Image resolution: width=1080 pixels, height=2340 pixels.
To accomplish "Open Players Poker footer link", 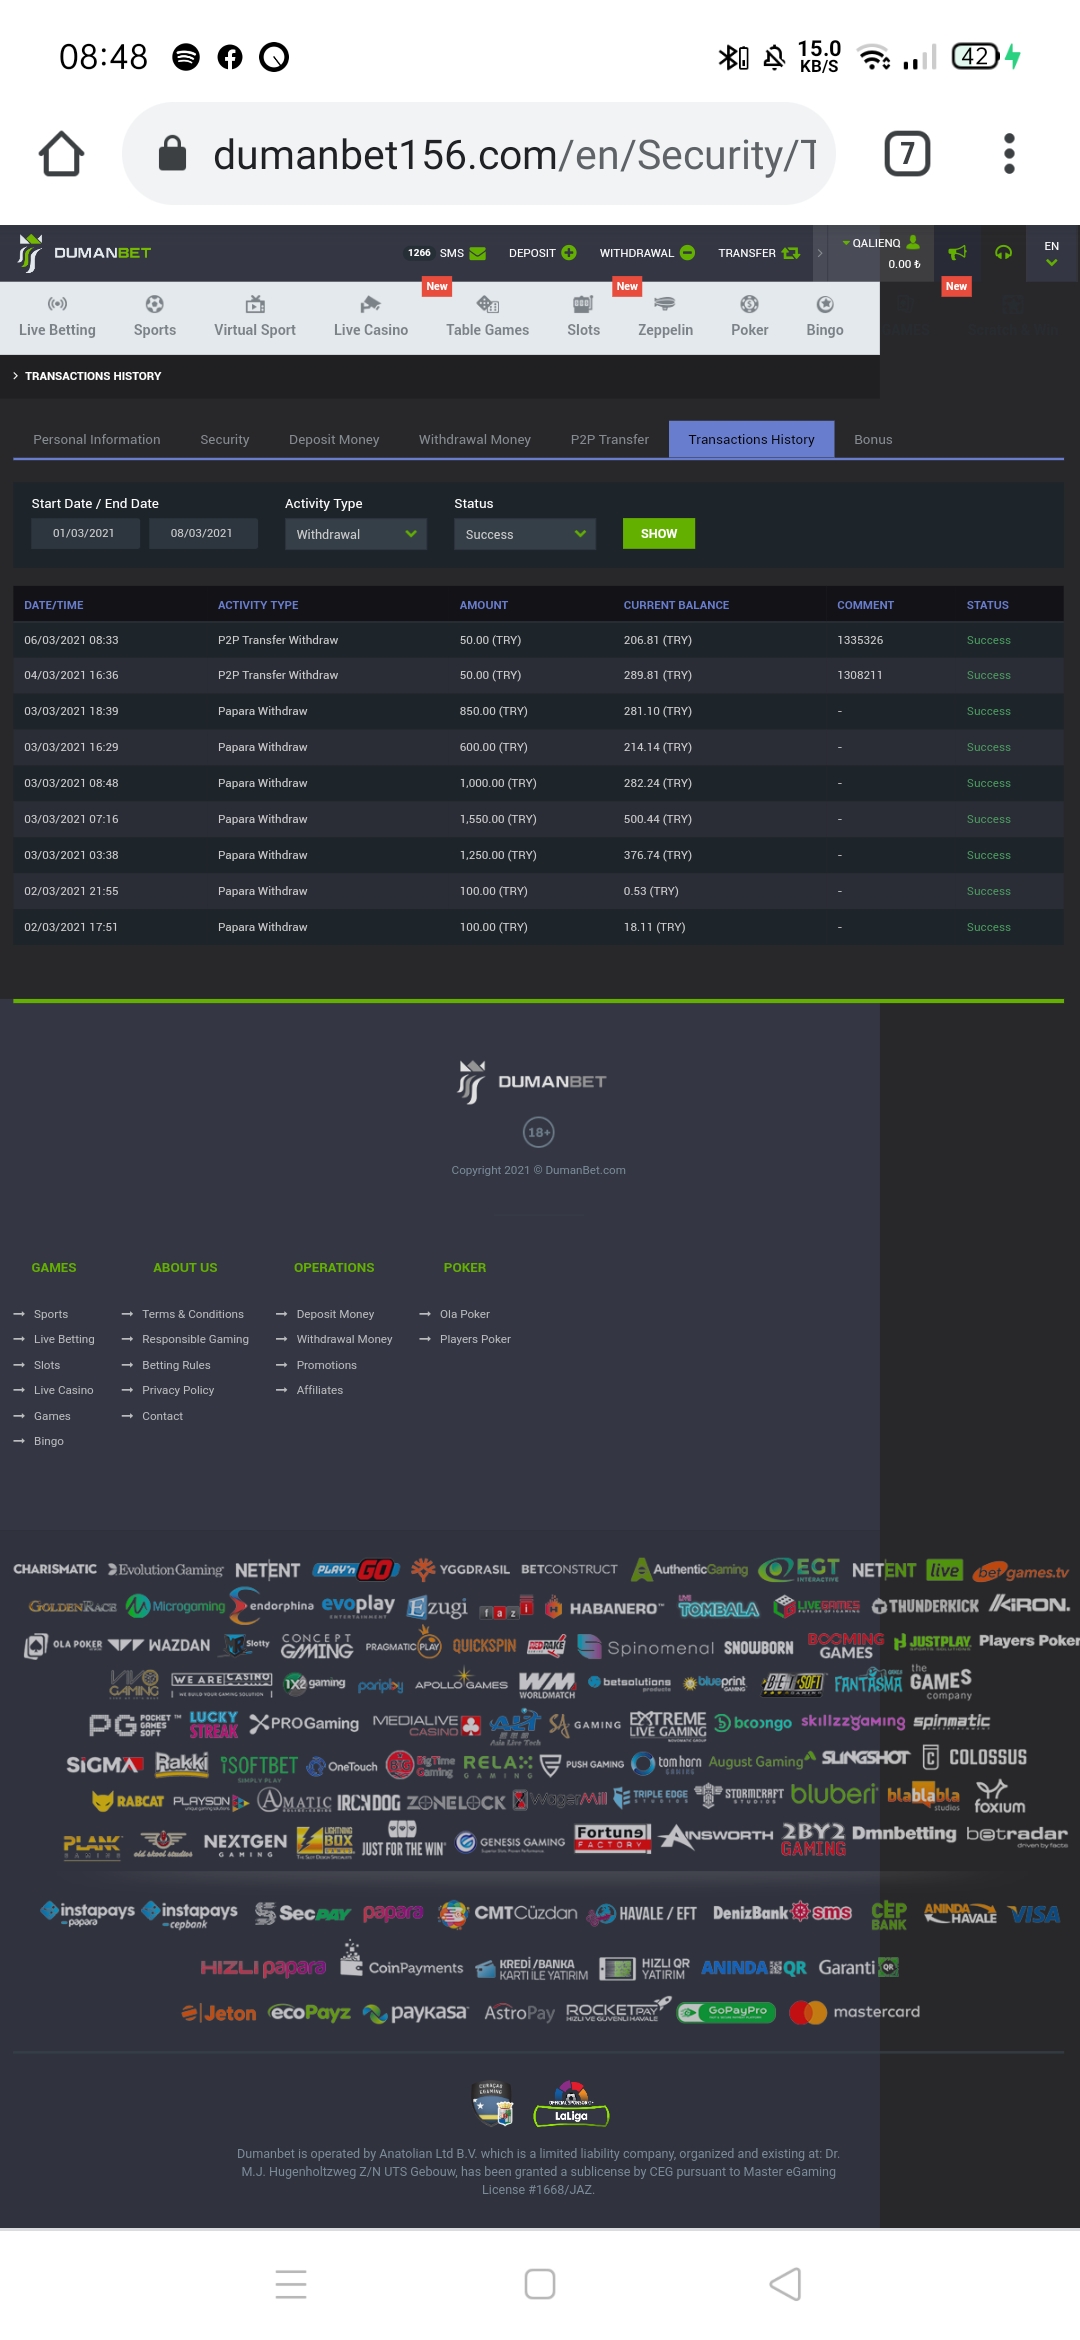I will pyautogui.click(x=475, y=1339).
